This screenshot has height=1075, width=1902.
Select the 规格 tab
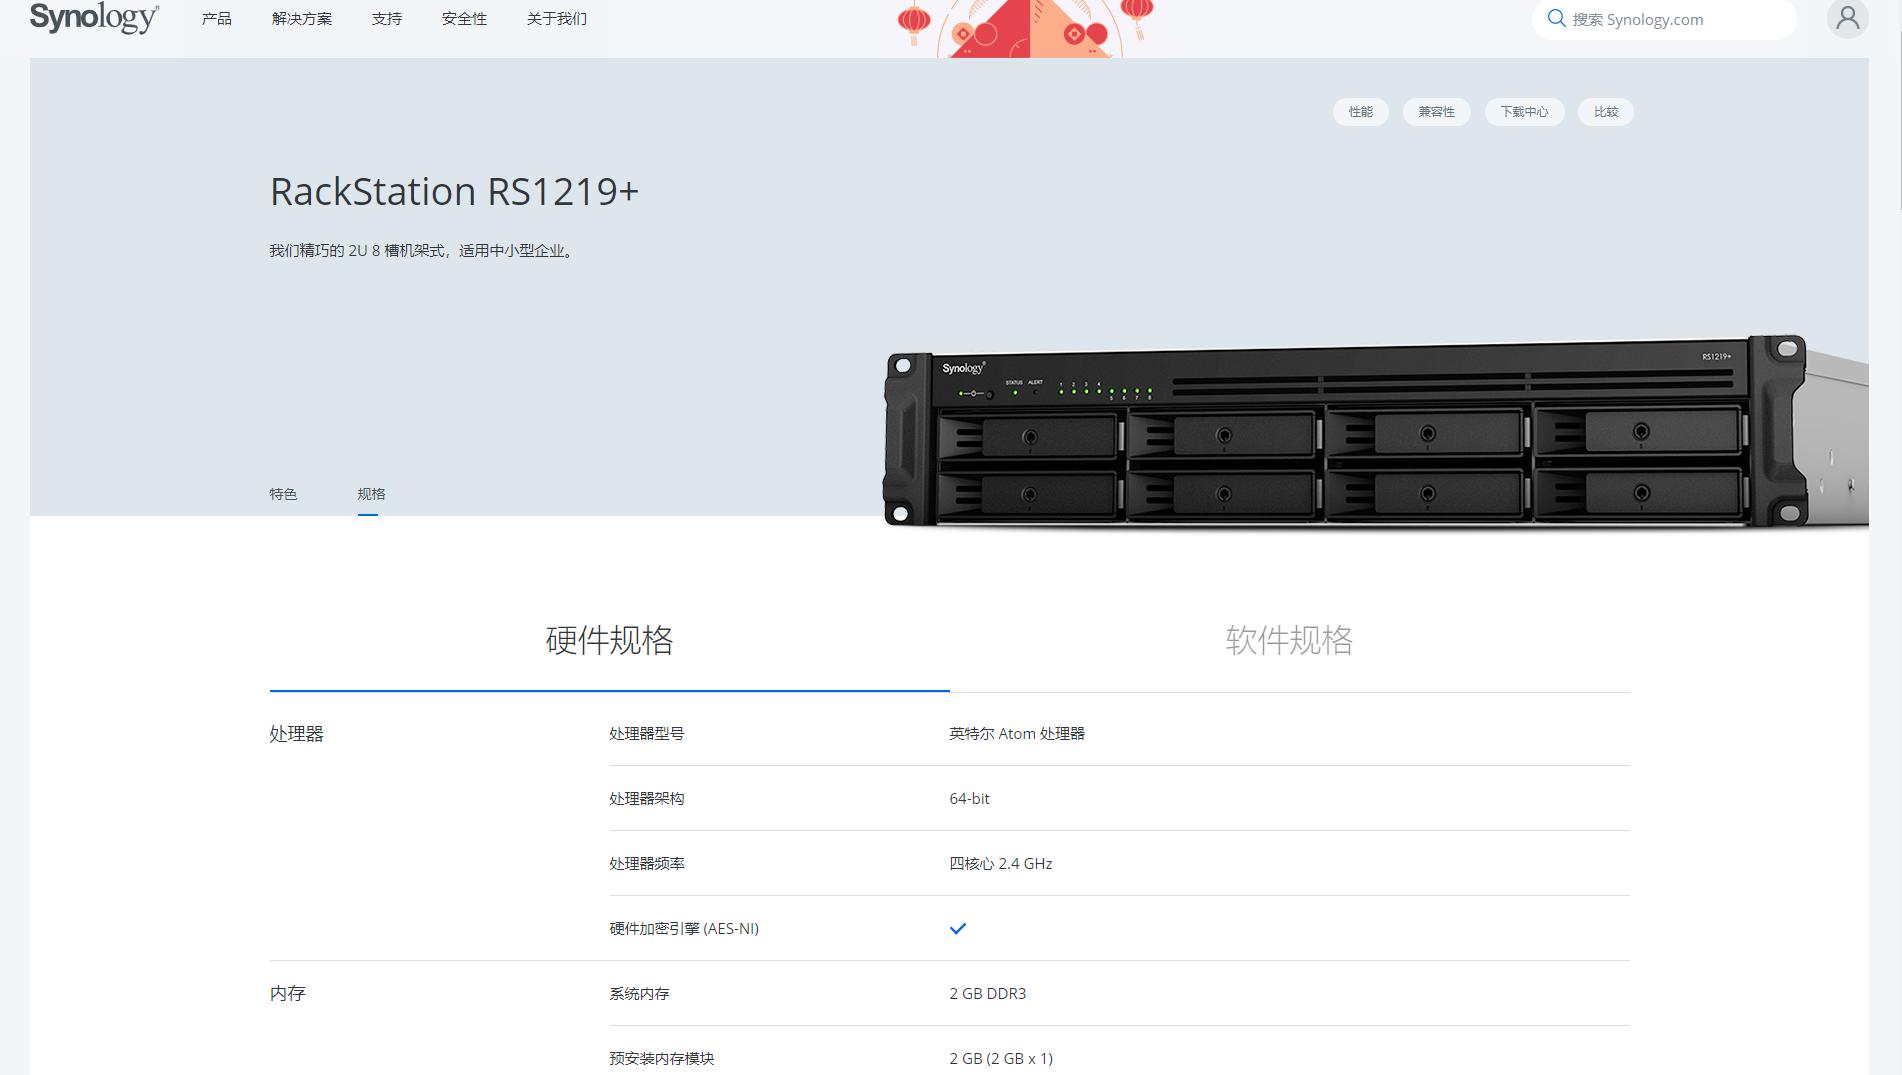coord(371,494)
